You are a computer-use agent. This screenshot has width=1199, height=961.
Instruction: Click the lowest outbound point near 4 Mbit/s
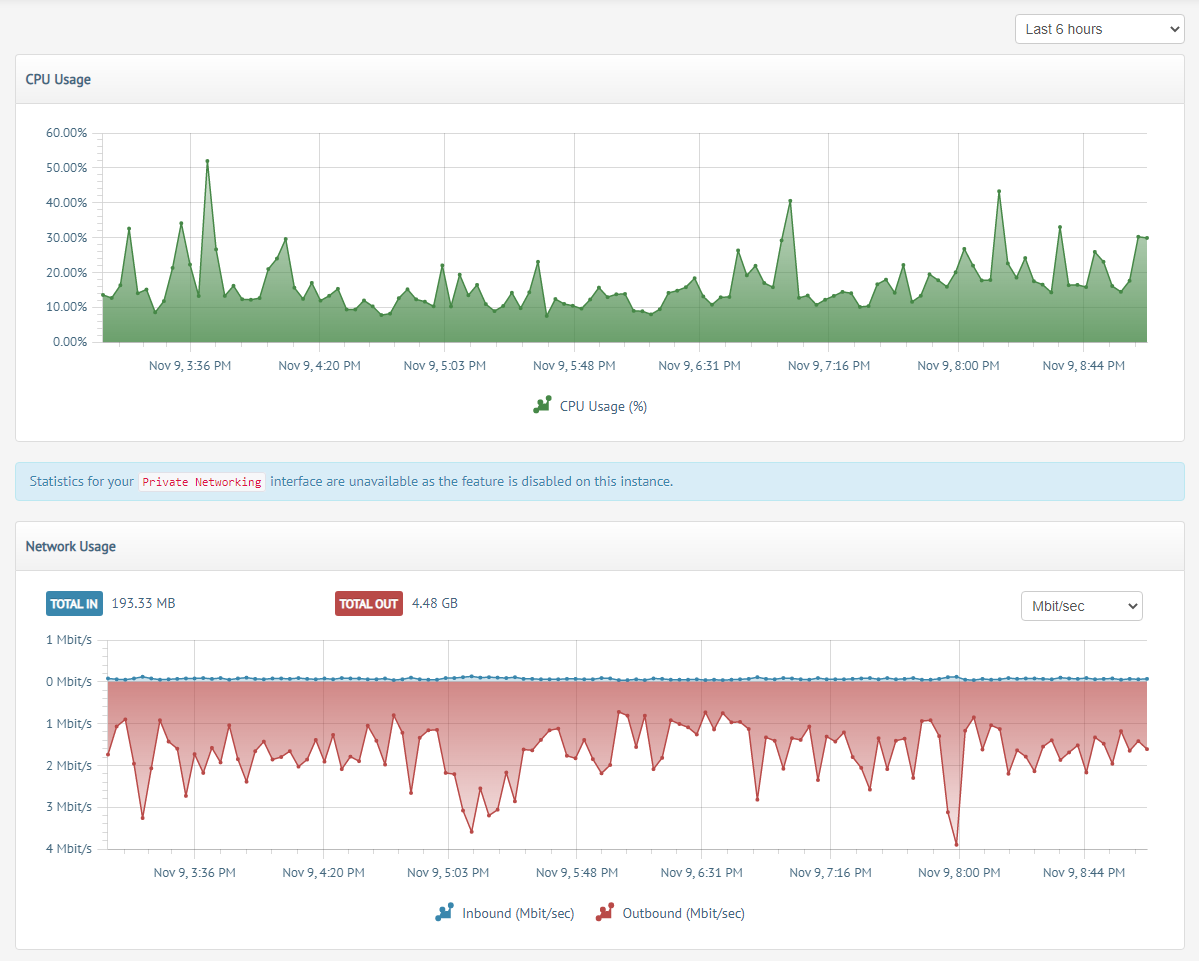[957, 845]
